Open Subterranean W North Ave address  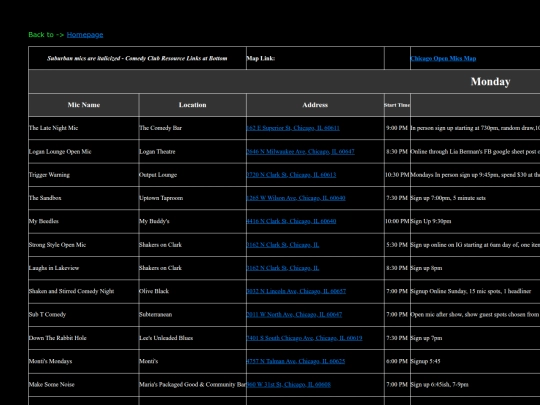[x=294, y=314]
